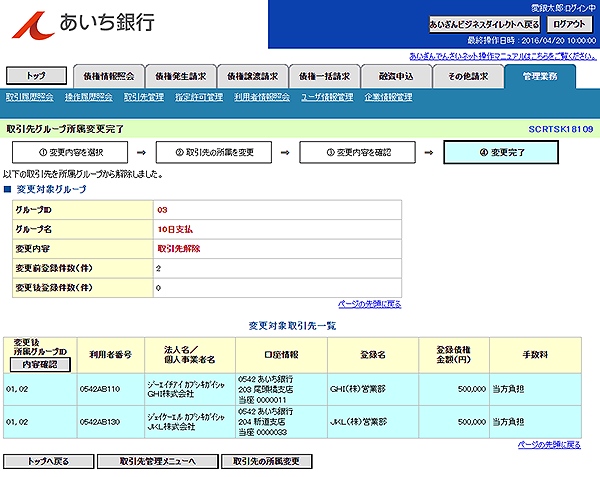Click step ② 取引先の所属を変更 box
This screenshot has width=600, height=477.
[x=214, y=152]
